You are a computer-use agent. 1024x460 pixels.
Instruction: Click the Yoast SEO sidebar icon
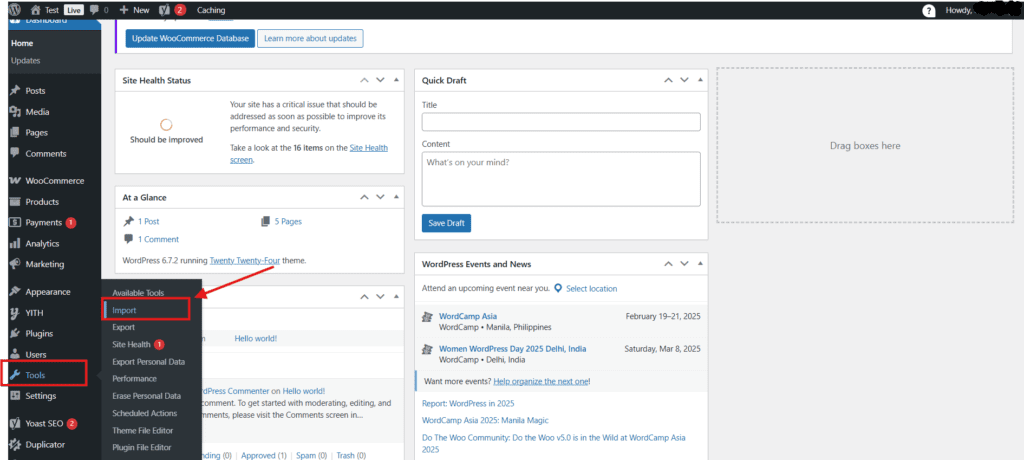click(15, 423)
